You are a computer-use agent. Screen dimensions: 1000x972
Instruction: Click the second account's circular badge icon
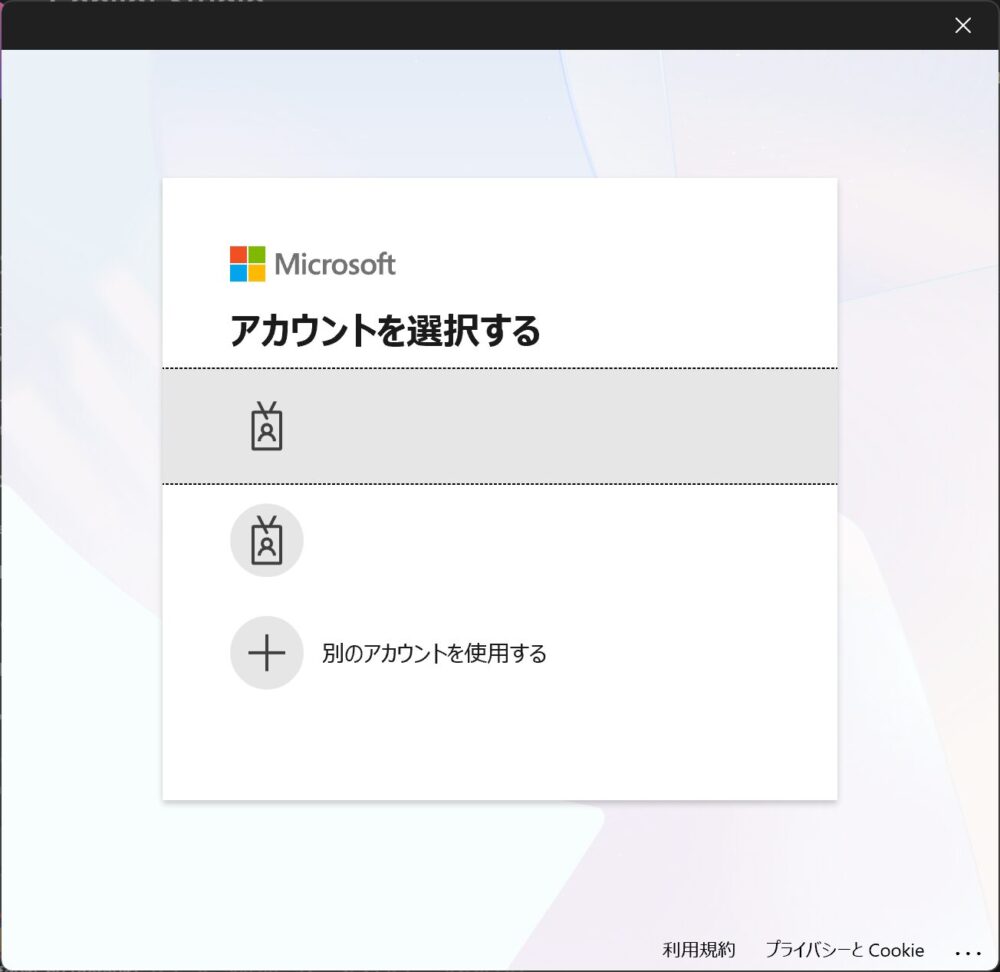tap(267, 541)
